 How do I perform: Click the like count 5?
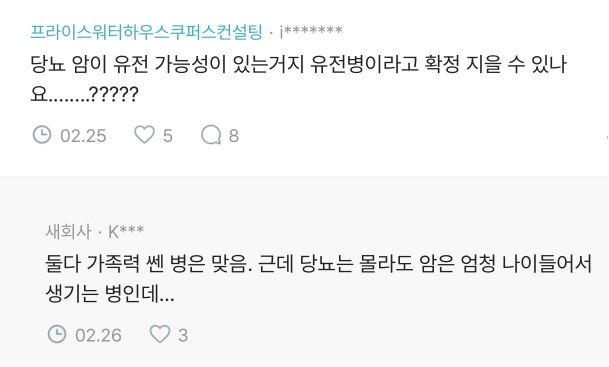click(x=168, y=136)
